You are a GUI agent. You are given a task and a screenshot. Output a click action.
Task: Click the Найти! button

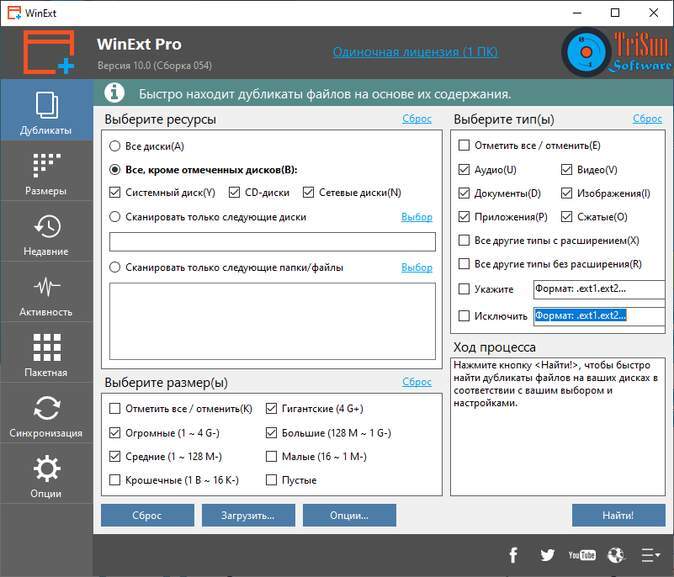click(618, 515)
